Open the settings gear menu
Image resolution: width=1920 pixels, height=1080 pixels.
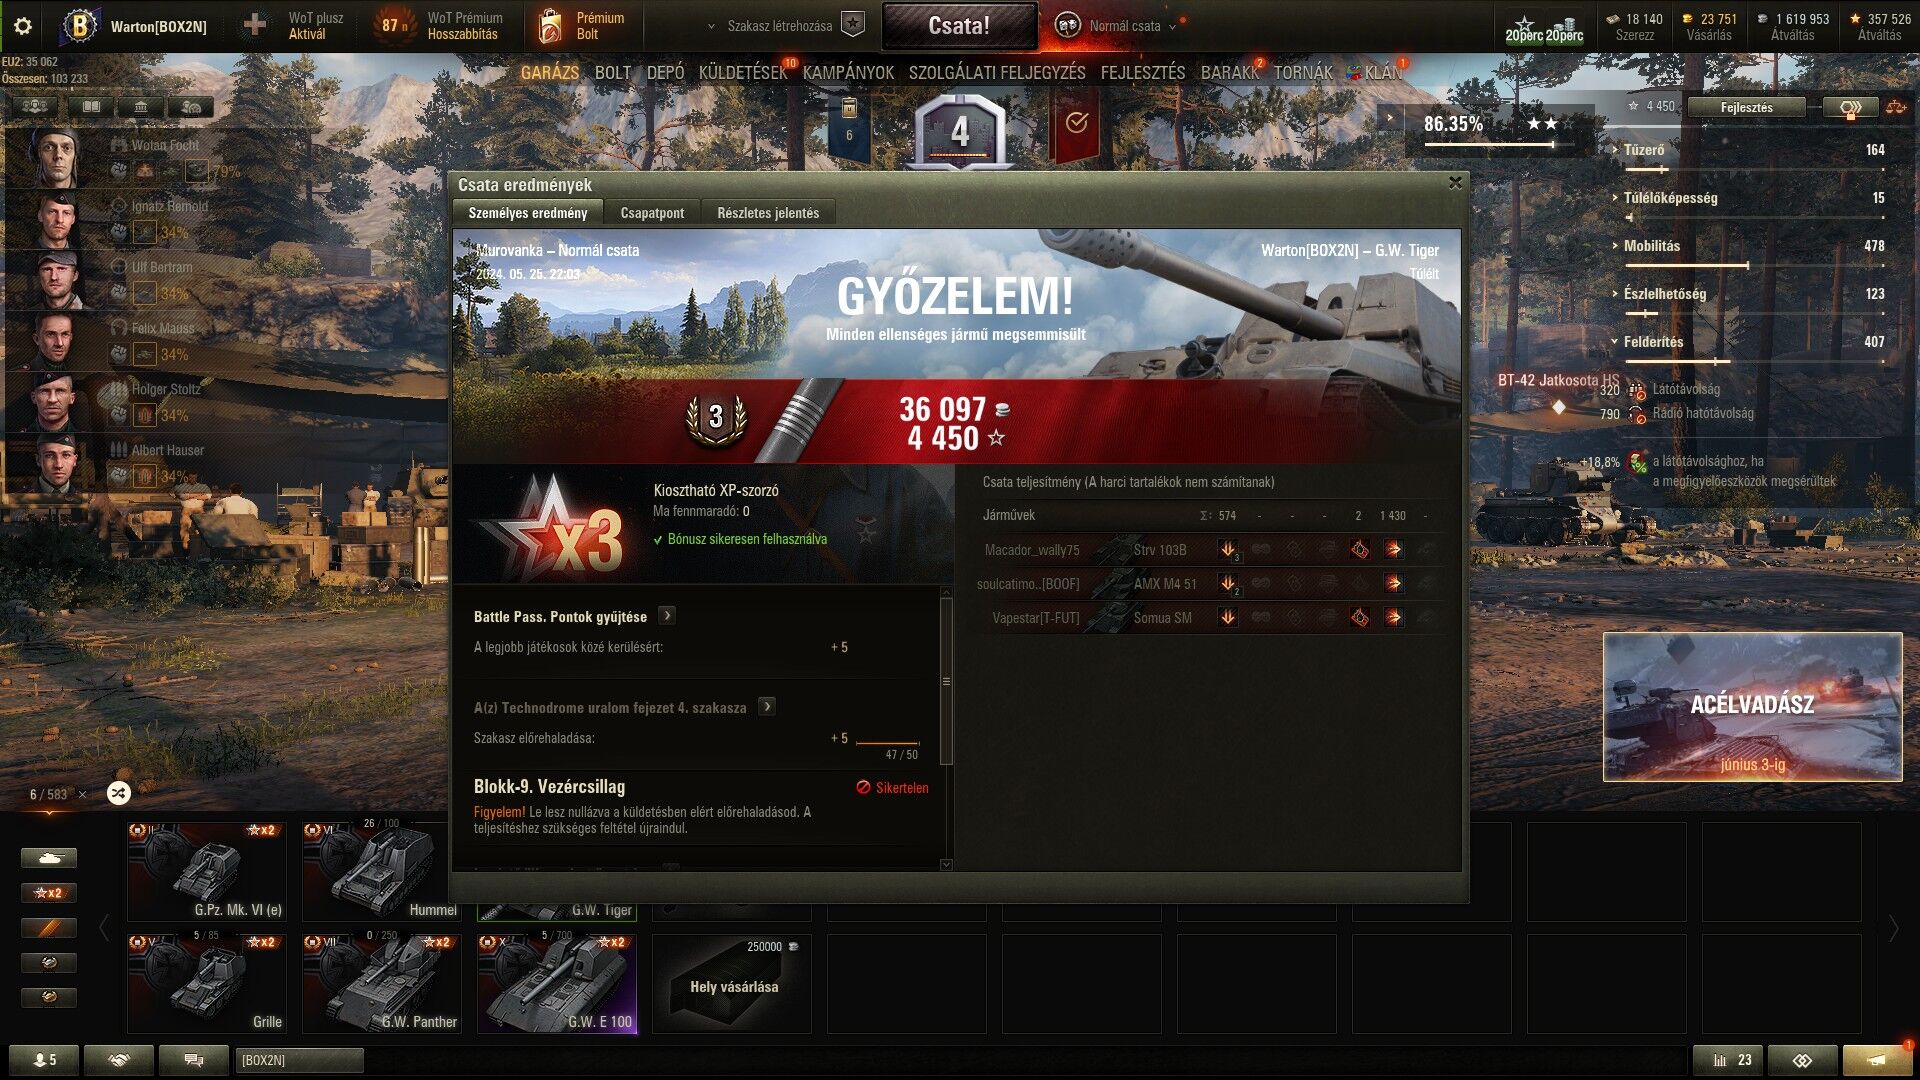[x=22, y=27]
